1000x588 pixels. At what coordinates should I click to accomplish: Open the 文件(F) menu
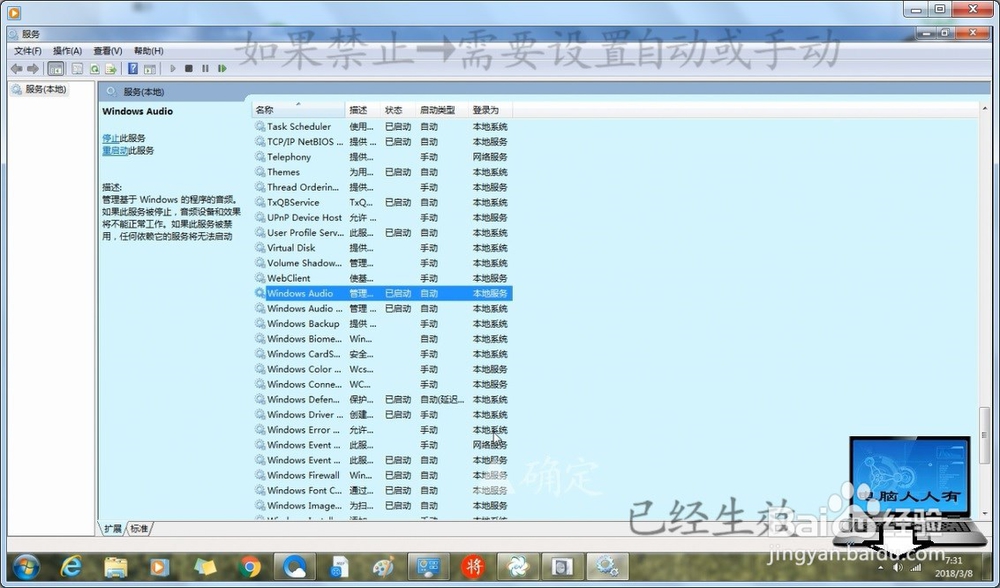click(27, 51)
